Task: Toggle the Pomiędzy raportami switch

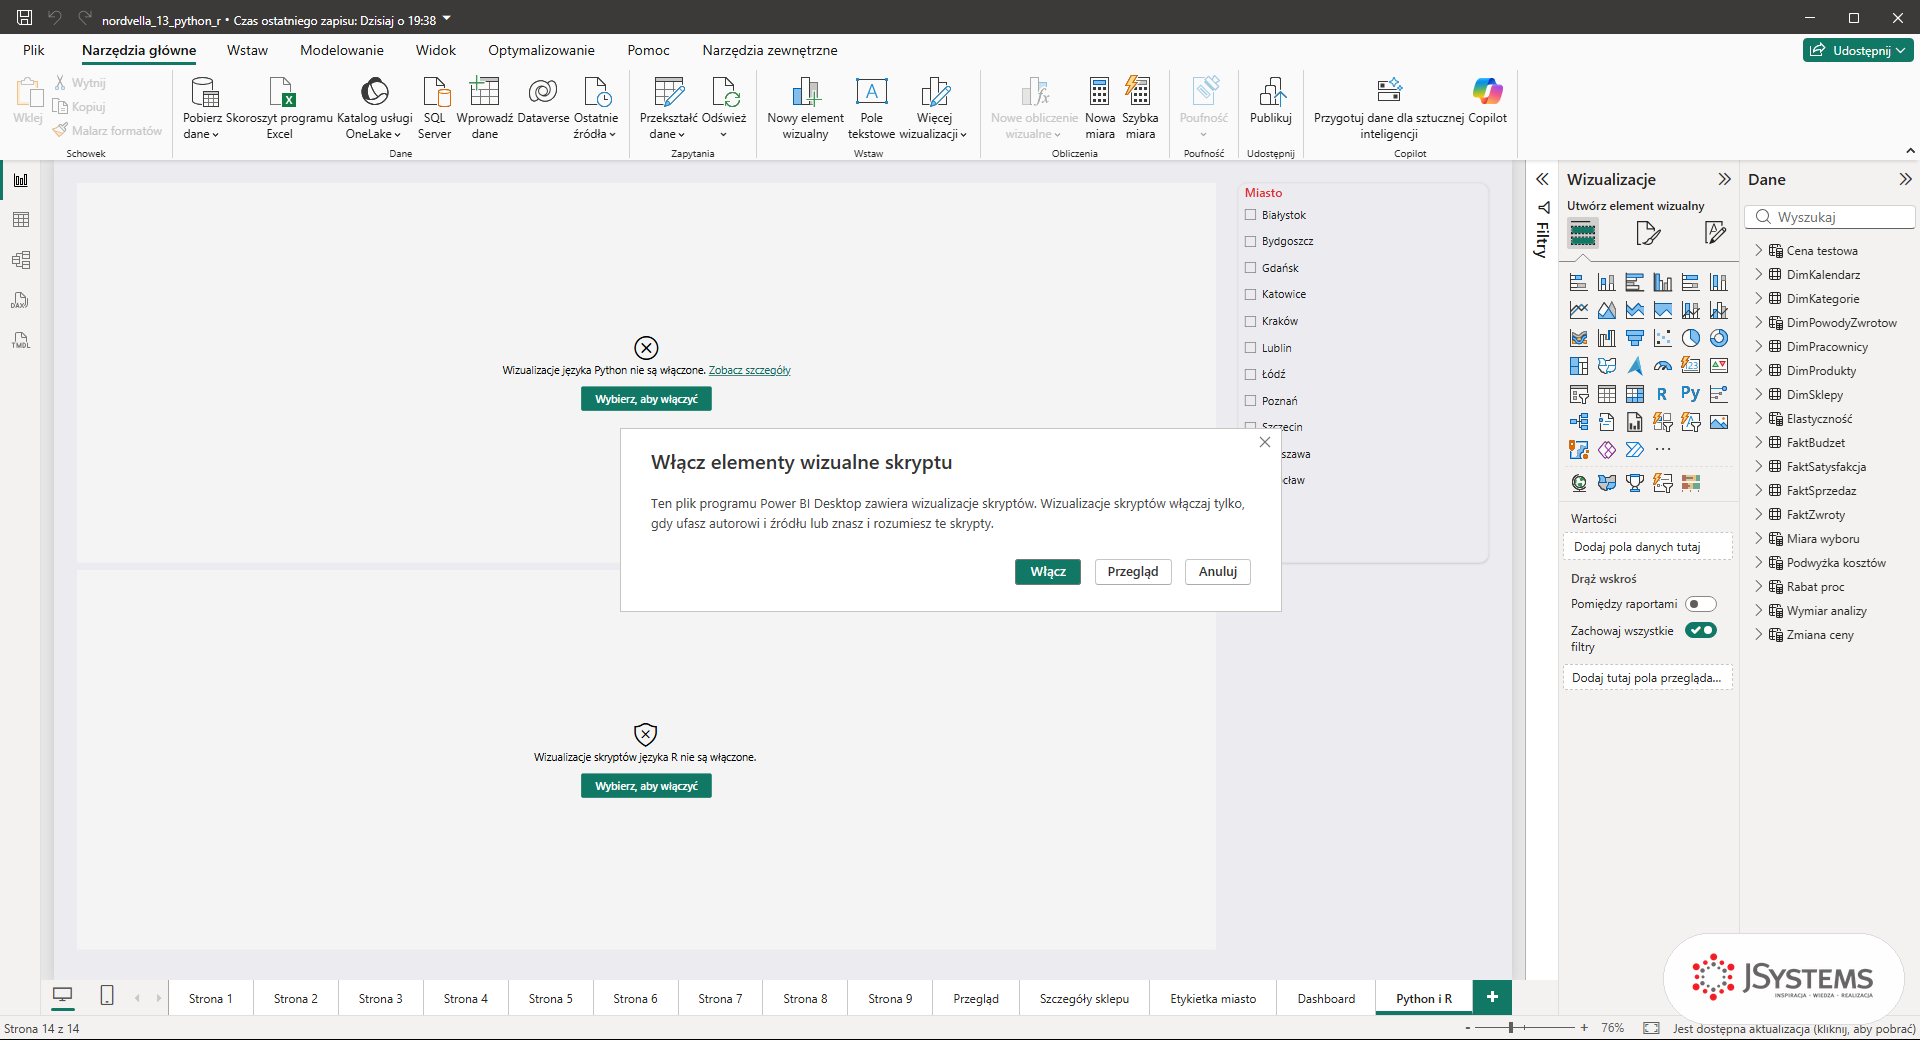Action: 1700,604
